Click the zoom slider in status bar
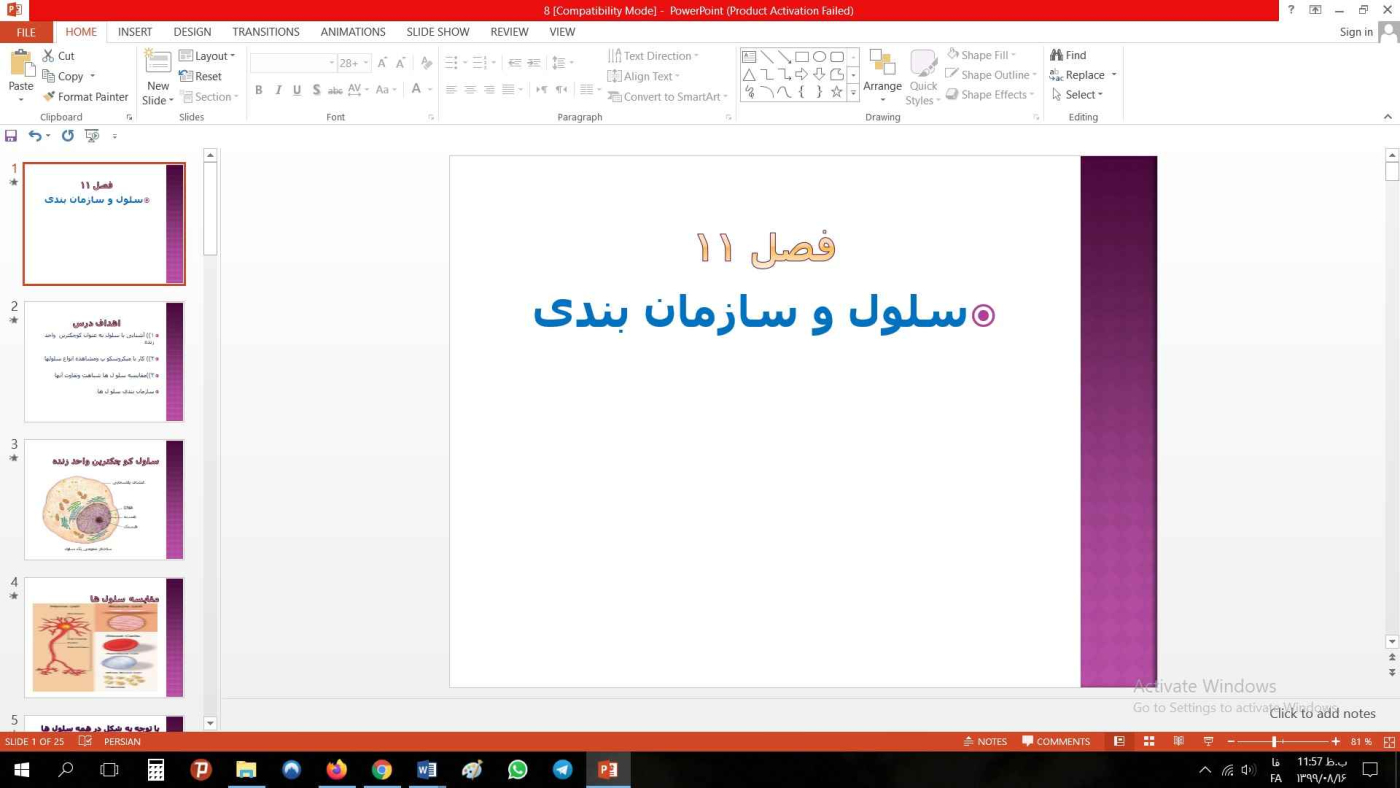The width and height of the screenshot is (1400, 788). 1274,741
